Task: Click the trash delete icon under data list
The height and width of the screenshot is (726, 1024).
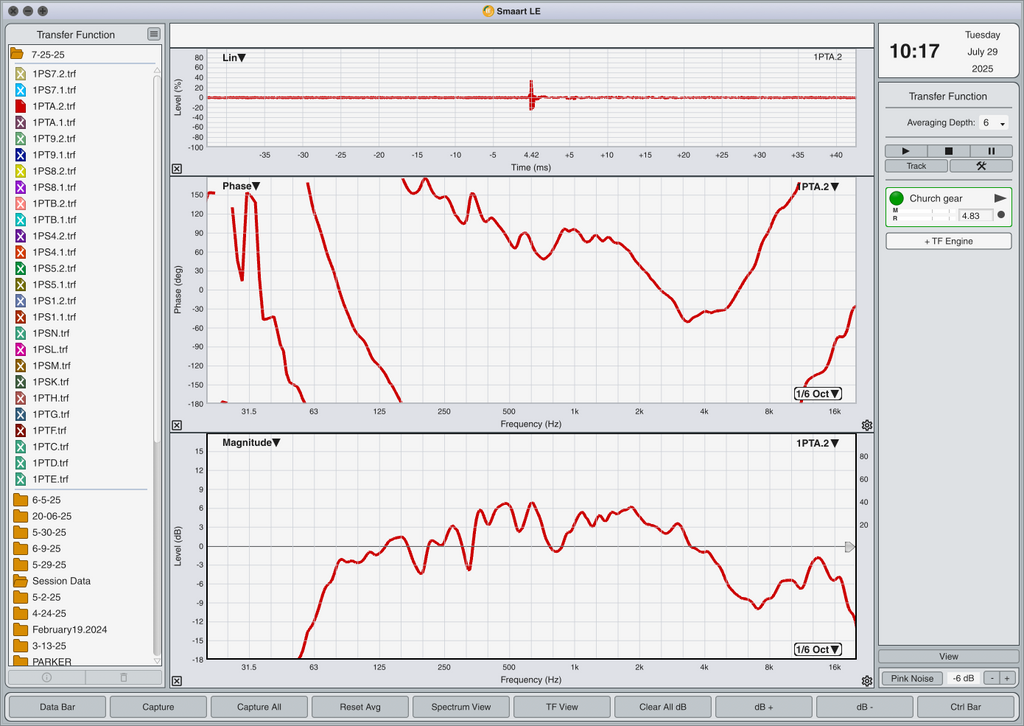Action: (x=124, y=678)
